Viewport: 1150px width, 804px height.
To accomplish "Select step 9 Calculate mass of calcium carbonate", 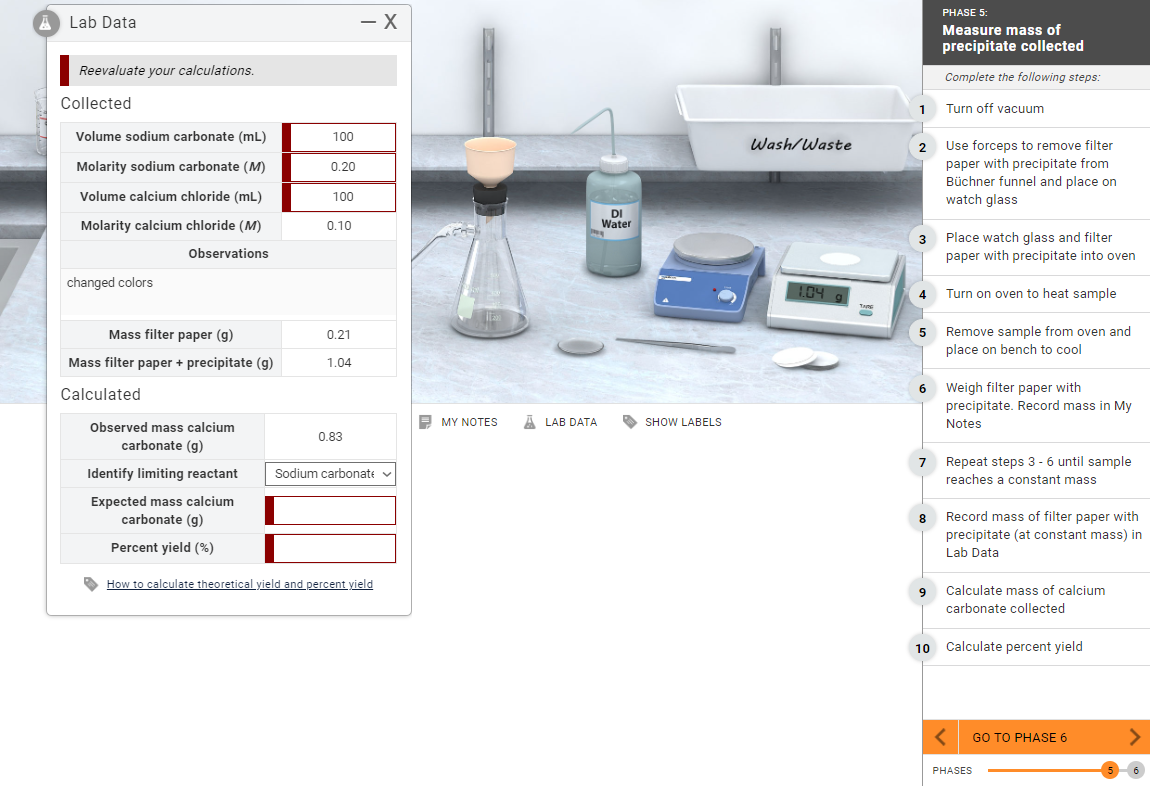I will click(1036, 600).
